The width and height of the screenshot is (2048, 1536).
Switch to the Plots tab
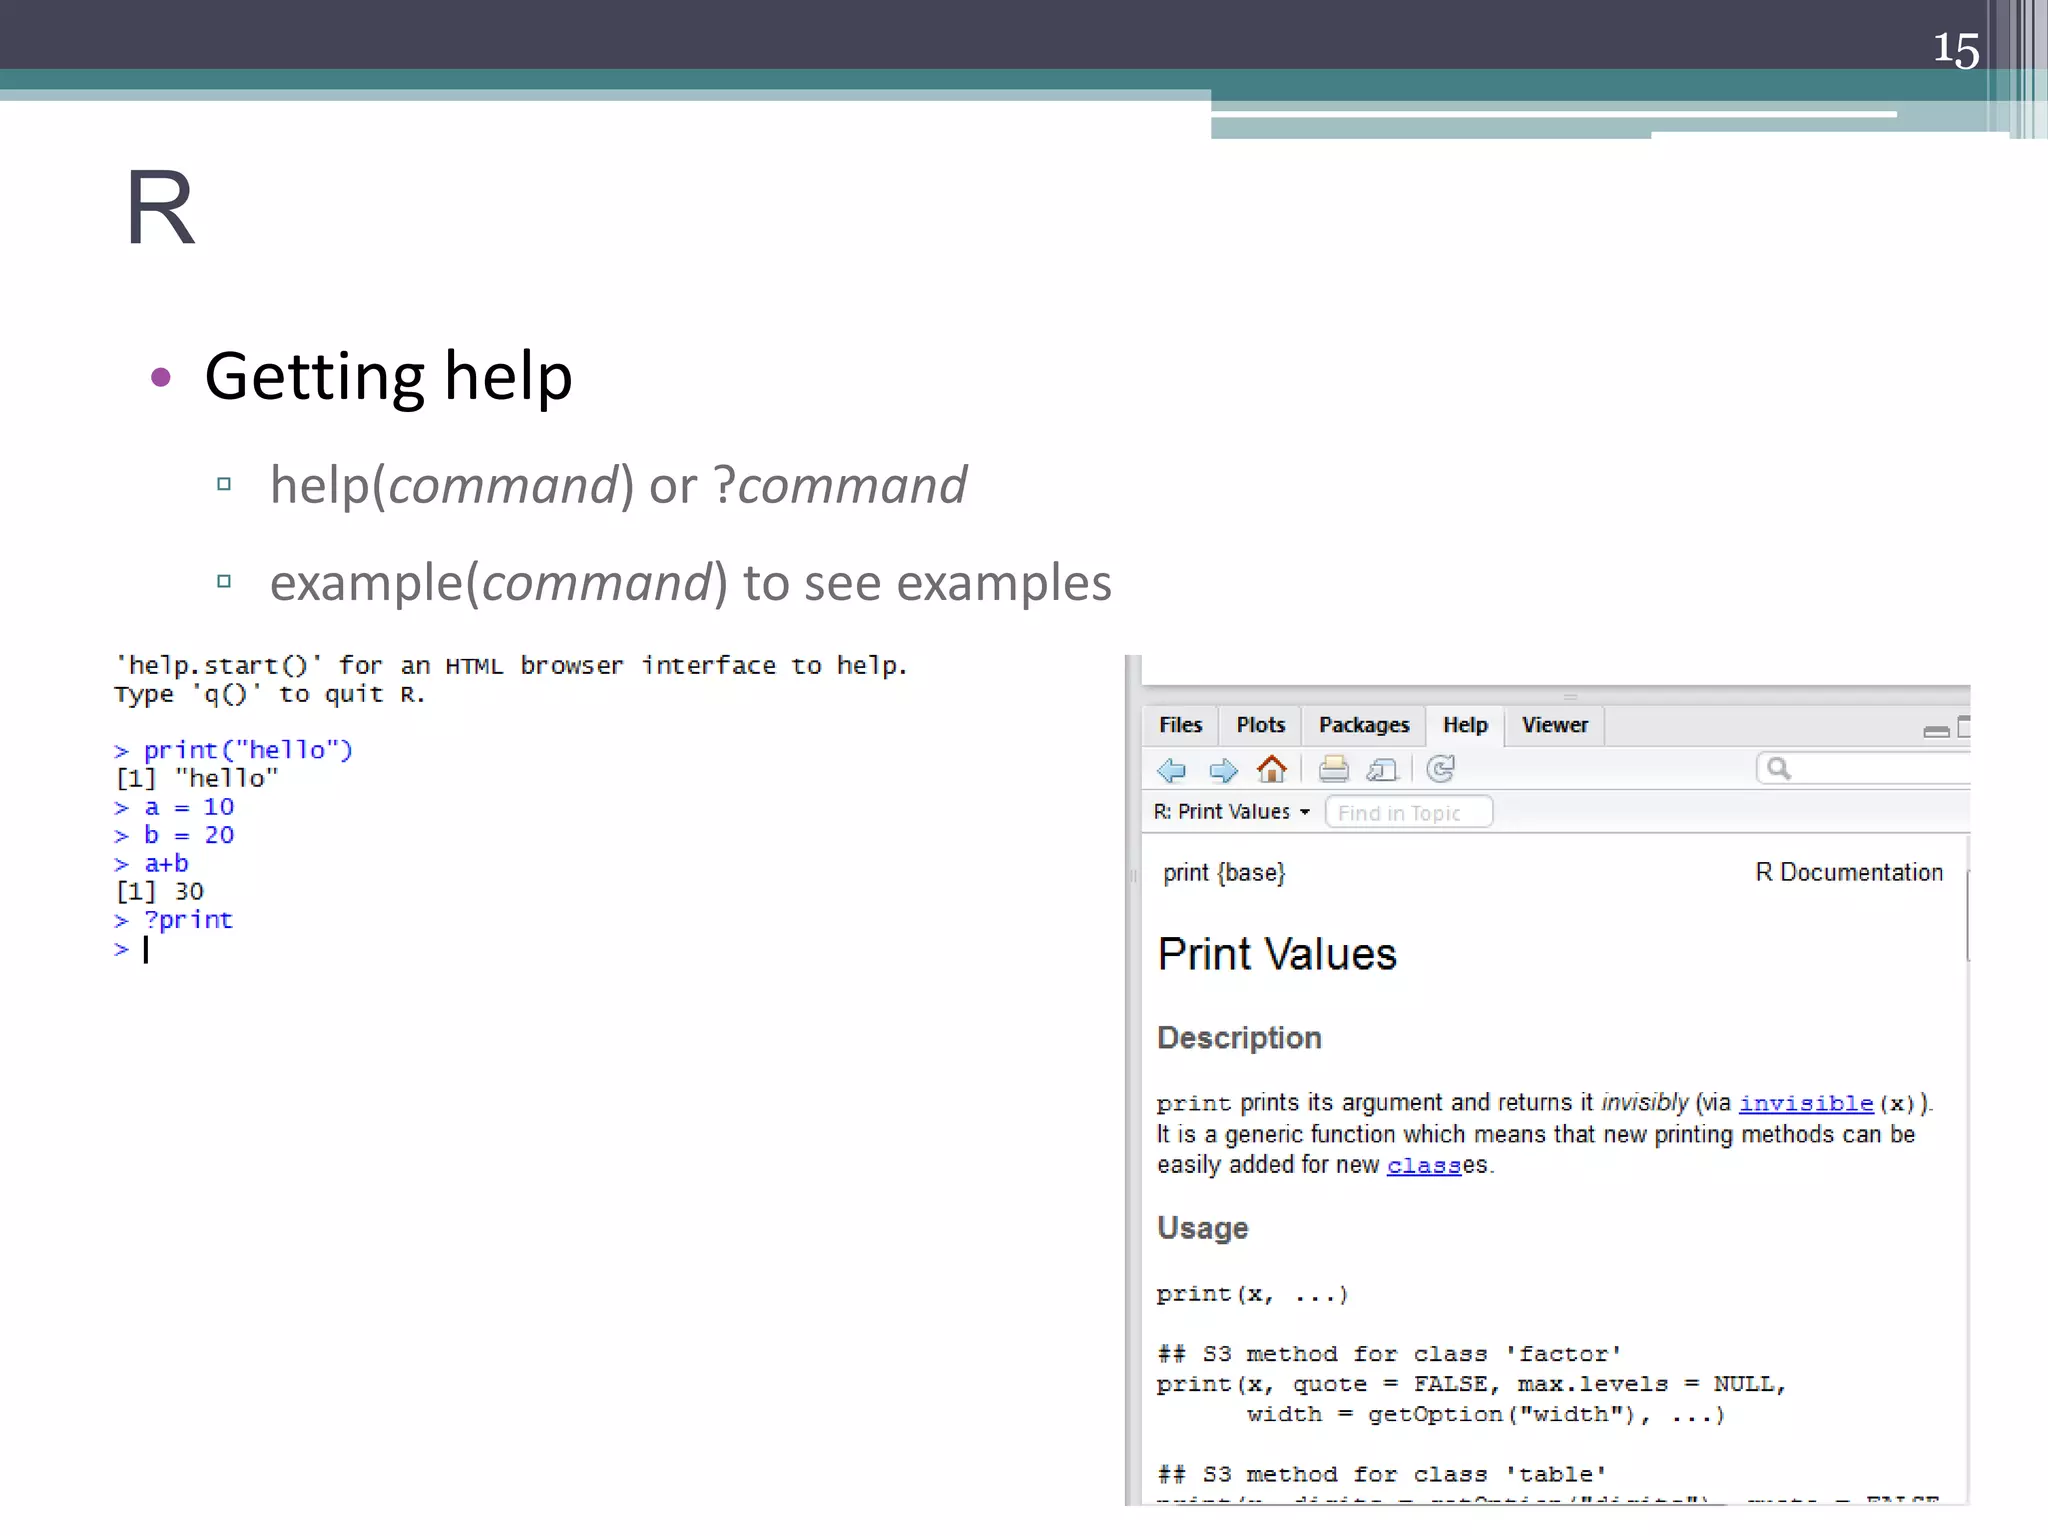pyautogui.click(x=1260, y=725)
